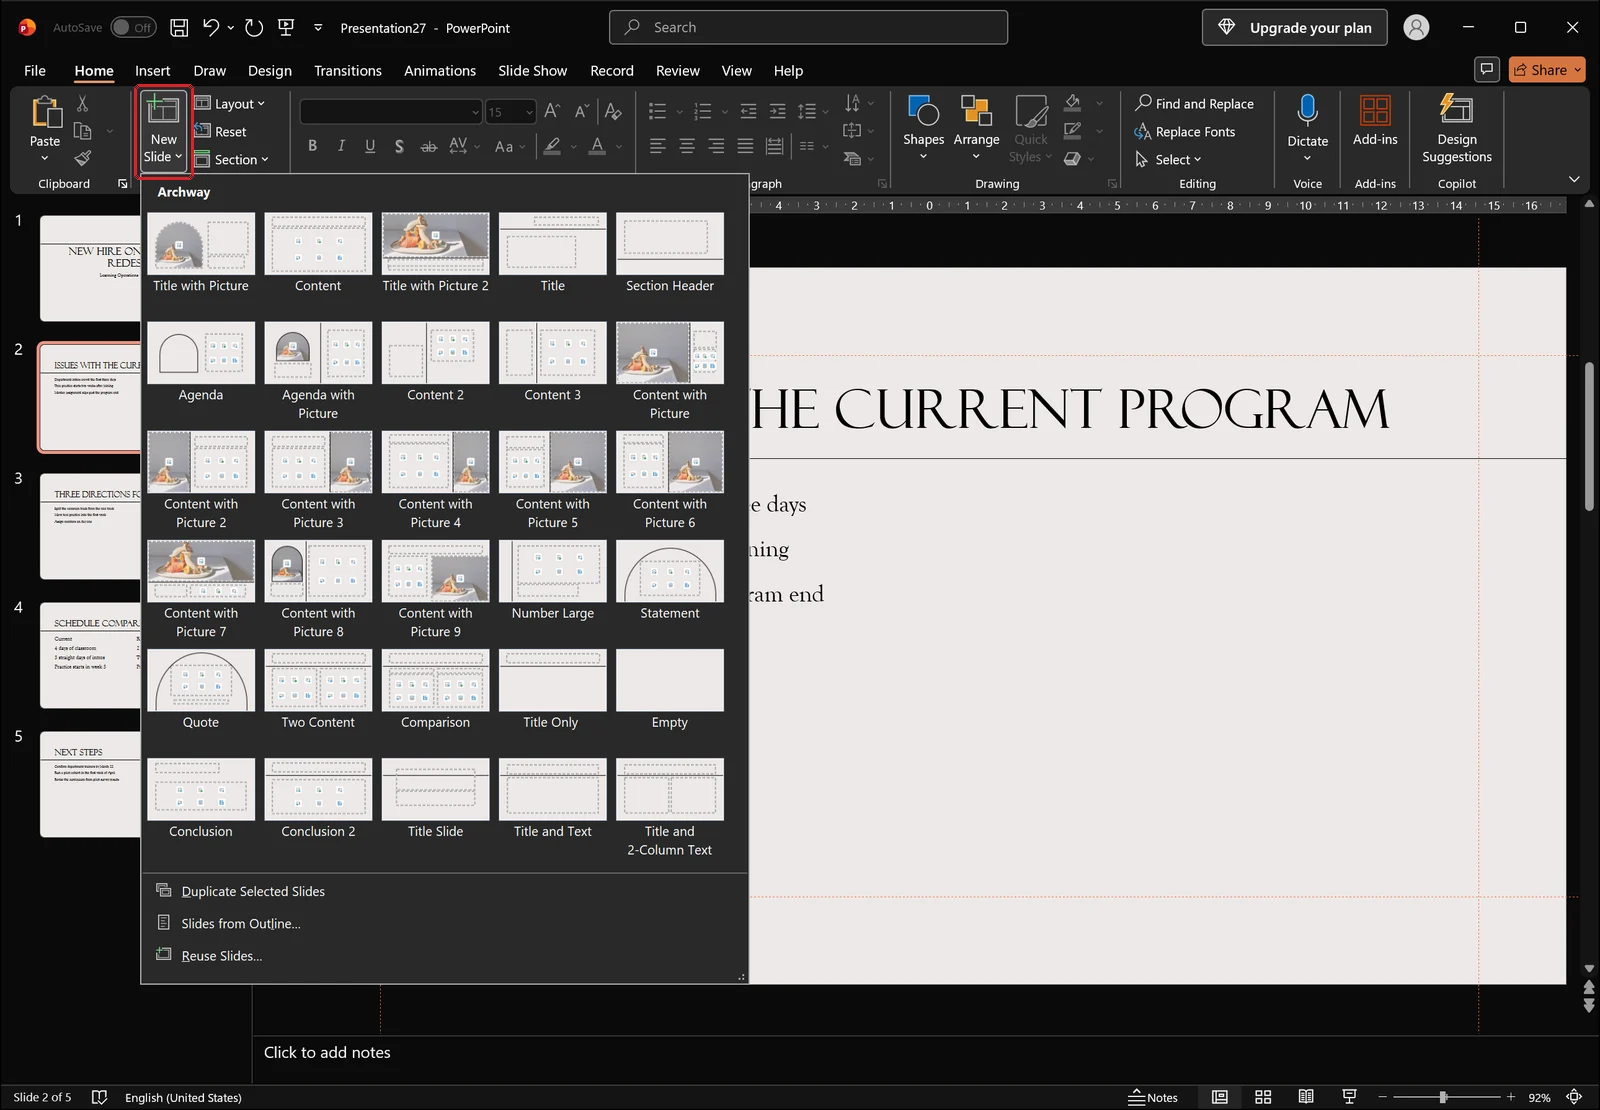
Task: Open the Arrange dropdown
Action: click(x=976, y=127)
